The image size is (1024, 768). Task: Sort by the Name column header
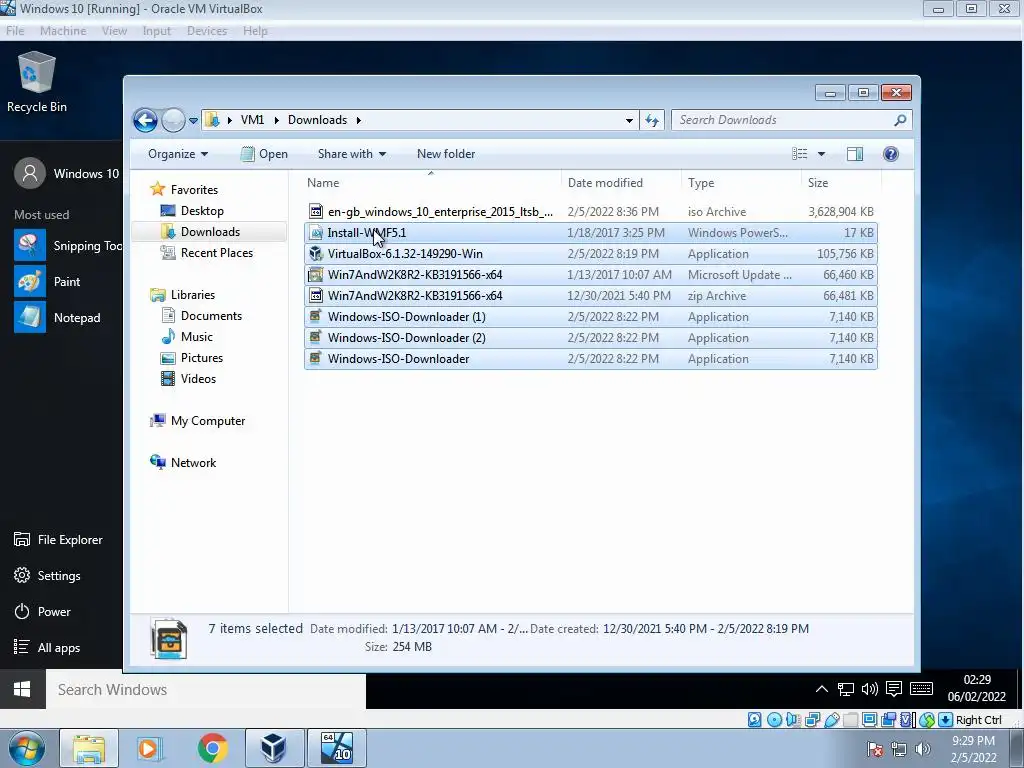pos(431,183)
